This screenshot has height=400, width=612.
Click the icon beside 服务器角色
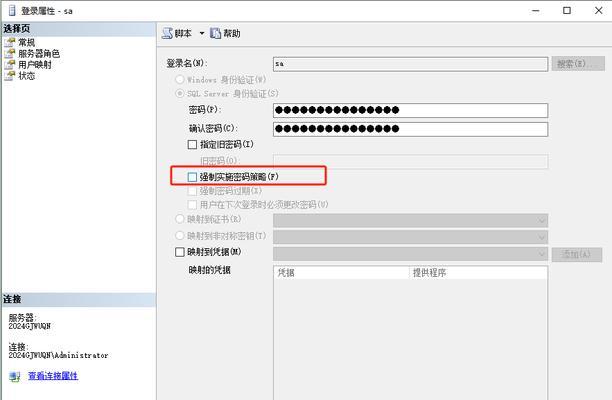[x=10, y=53]
